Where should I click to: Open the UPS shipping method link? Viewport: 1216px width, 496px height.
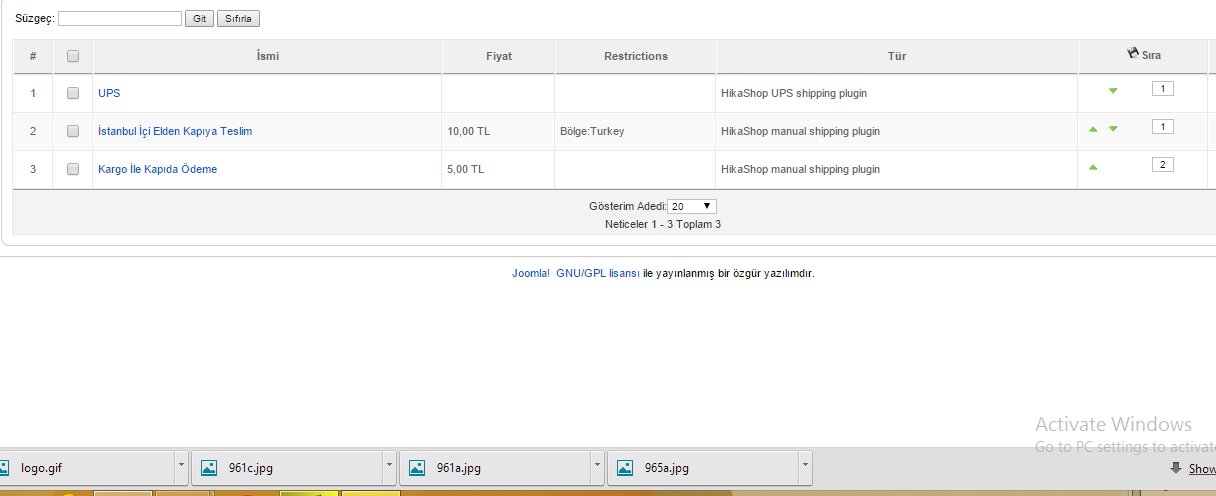[109, 93]
